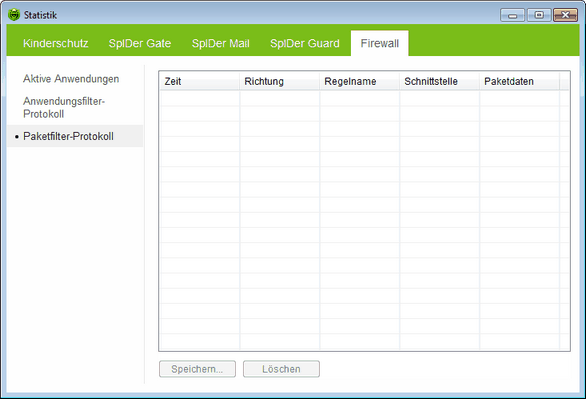Go to the SpIDer Guard tab
The width and height of the screenshot is (586, 399).
[x=305, y=43]
